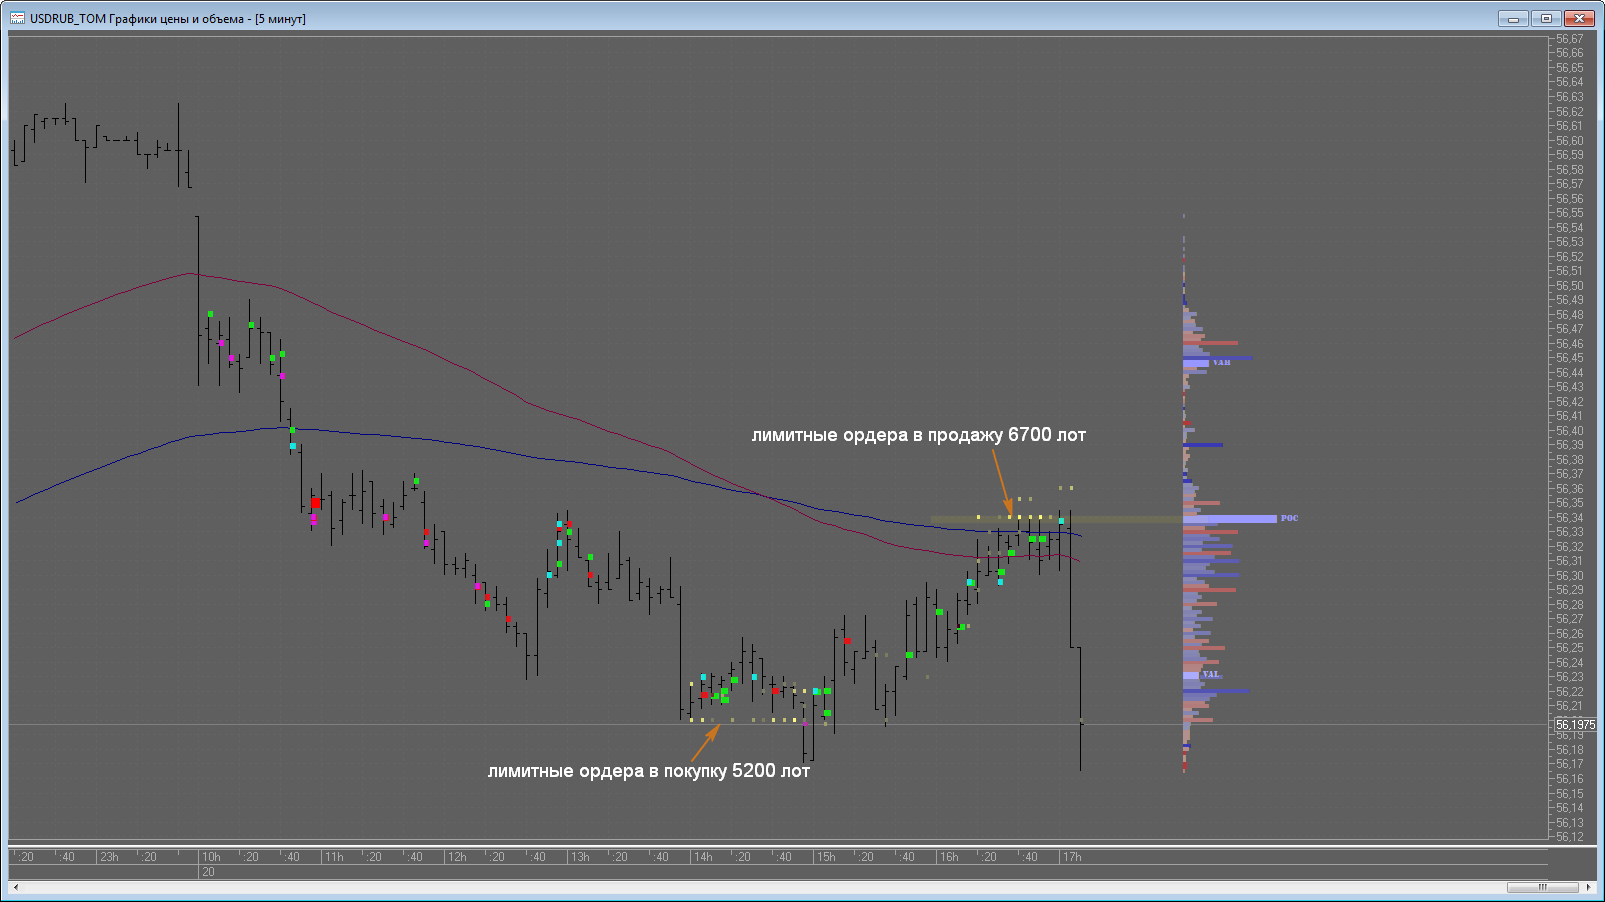Open the USDRUB_TOM window system menu icon
1605x902 pixels.
[x=17, y=18]
